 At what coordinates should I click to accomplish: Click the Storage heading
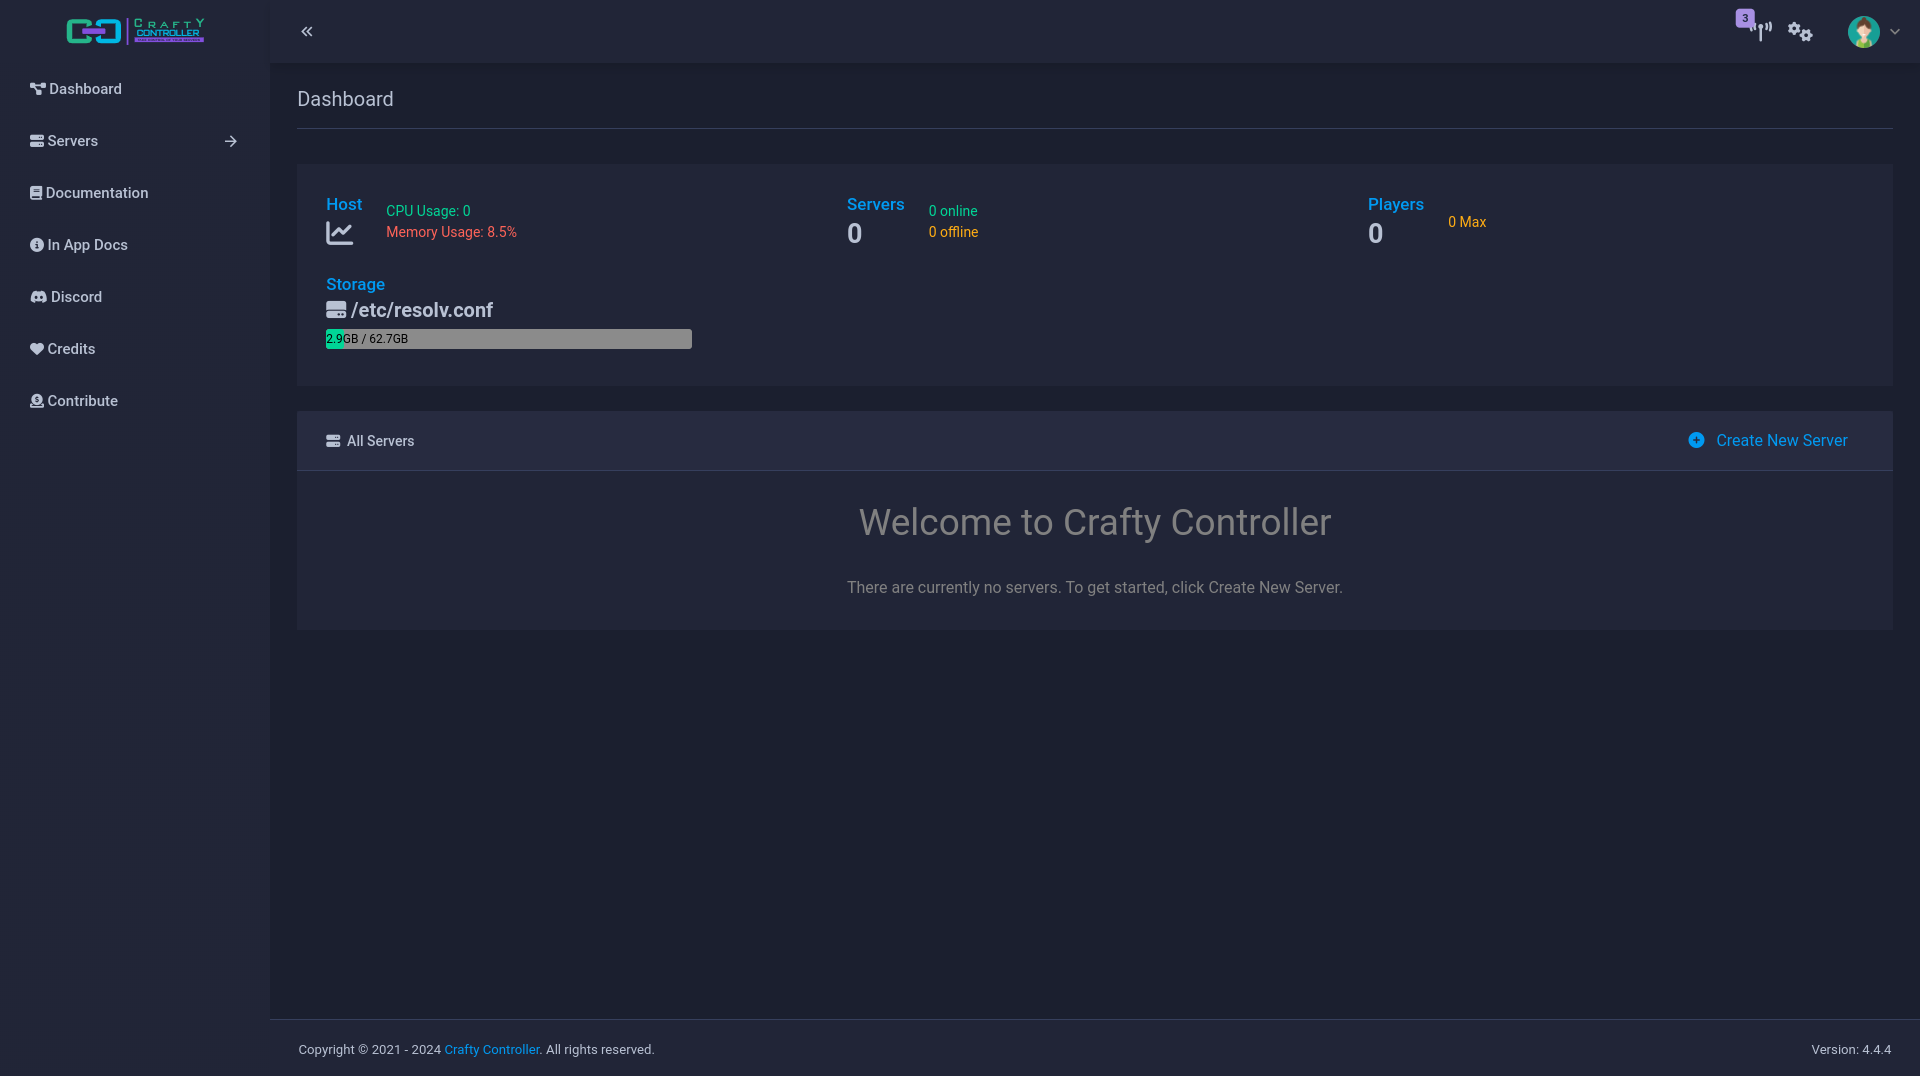pyautogui.click(x=355, y=284)
